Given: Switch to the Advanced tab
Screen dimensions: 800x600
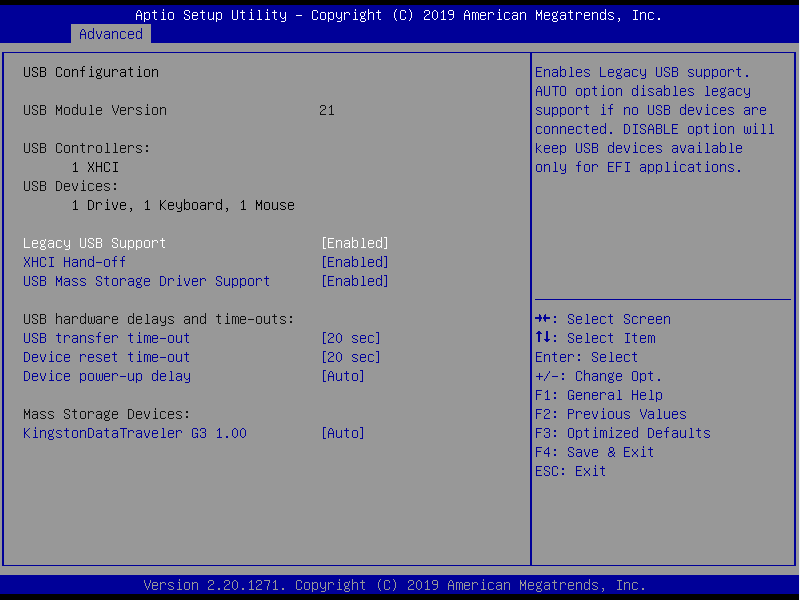Looking at the screenshot, I should [x=111, y=34].
